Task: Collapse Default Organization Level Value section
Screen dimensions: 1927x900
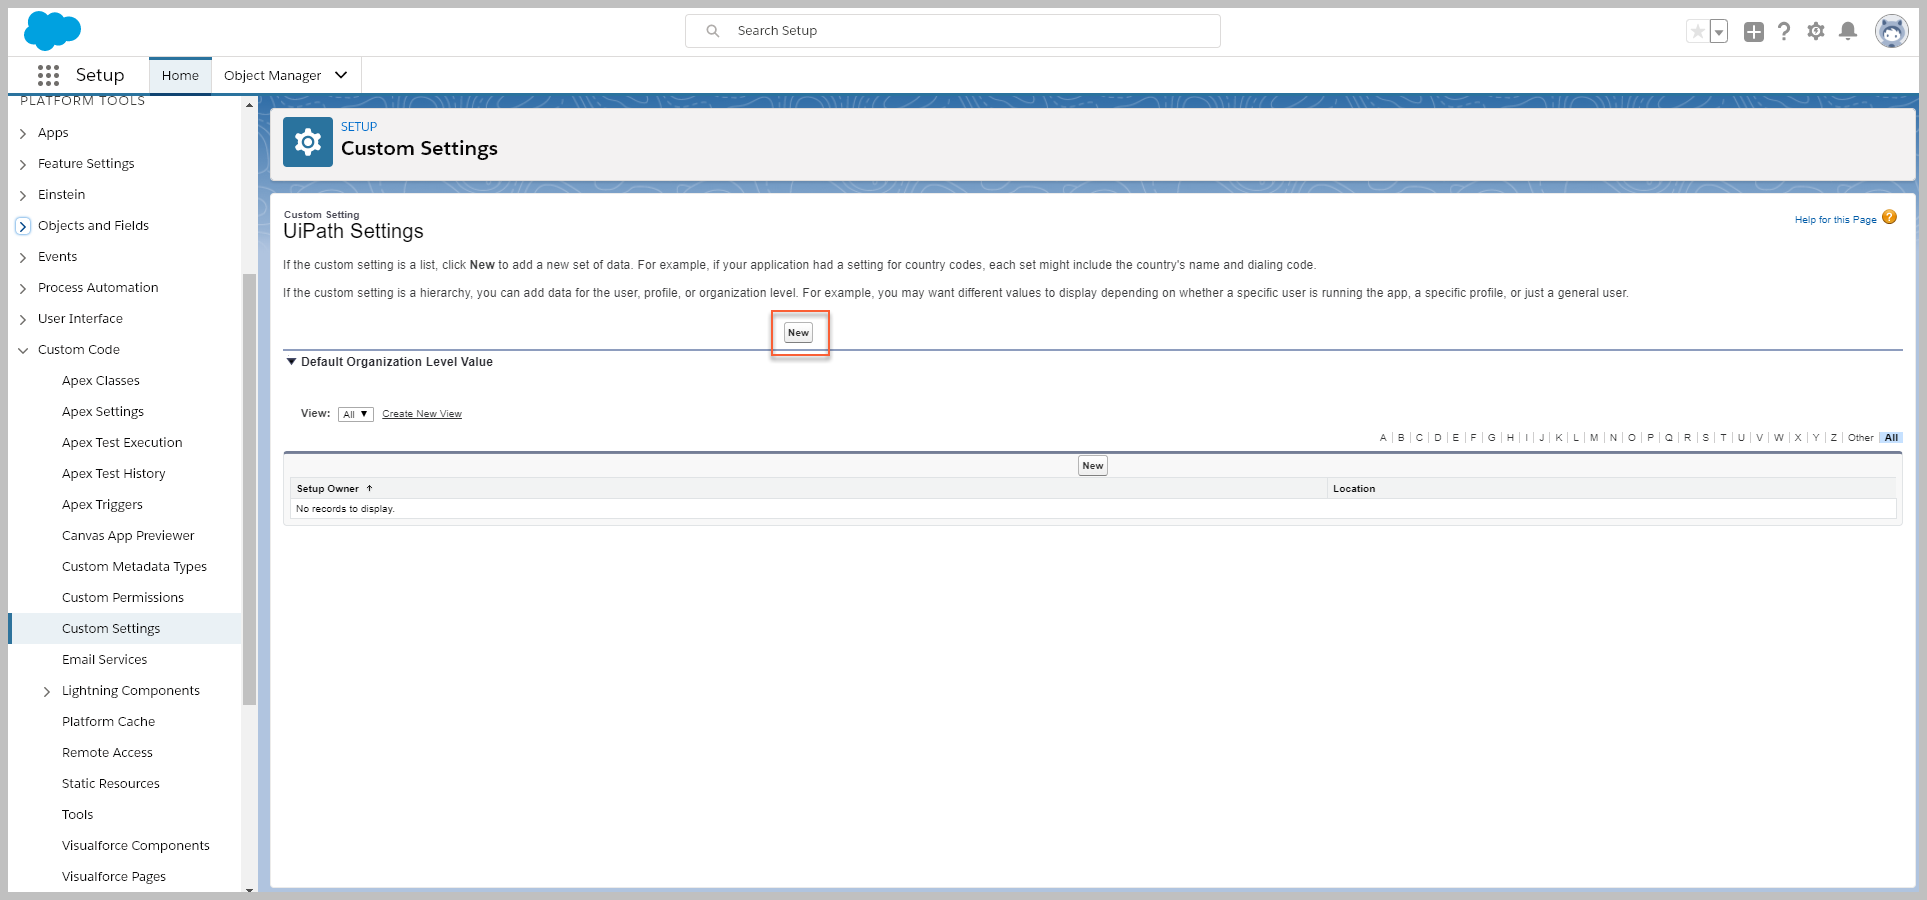Action: tap(291, 362)
